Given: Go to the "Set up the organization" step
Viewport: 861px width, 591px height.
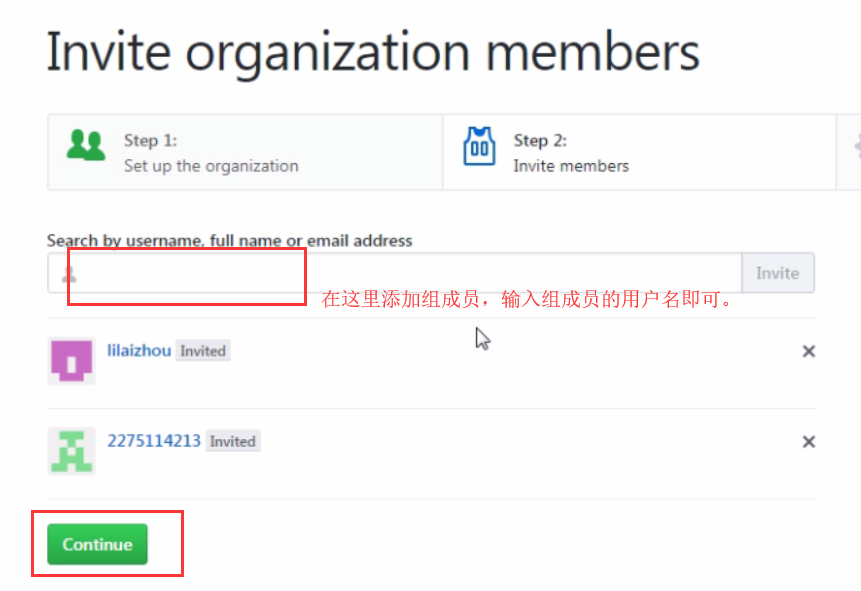Looking at the screenshot, I should (211, 166).
